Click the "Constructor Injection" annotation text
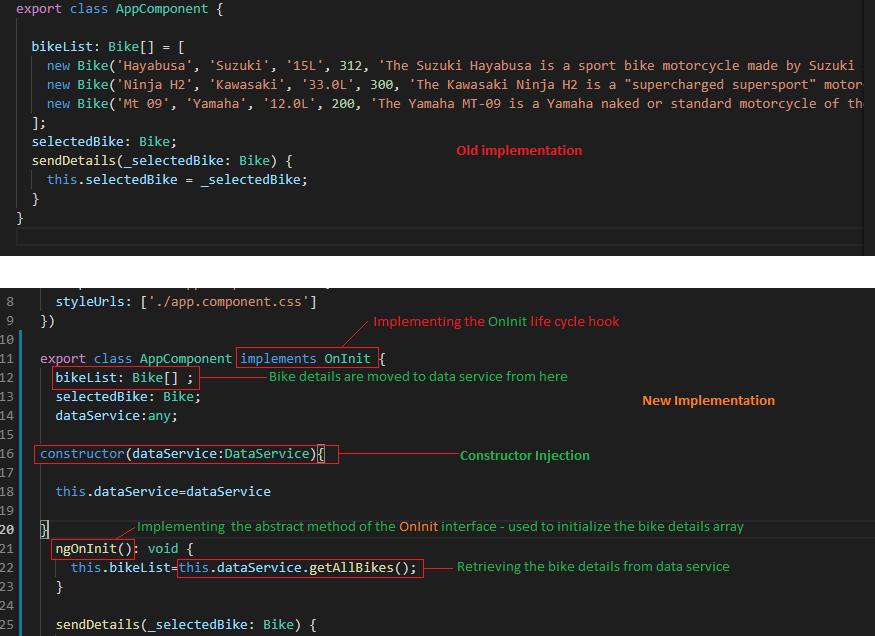 [x=524, y=455]
